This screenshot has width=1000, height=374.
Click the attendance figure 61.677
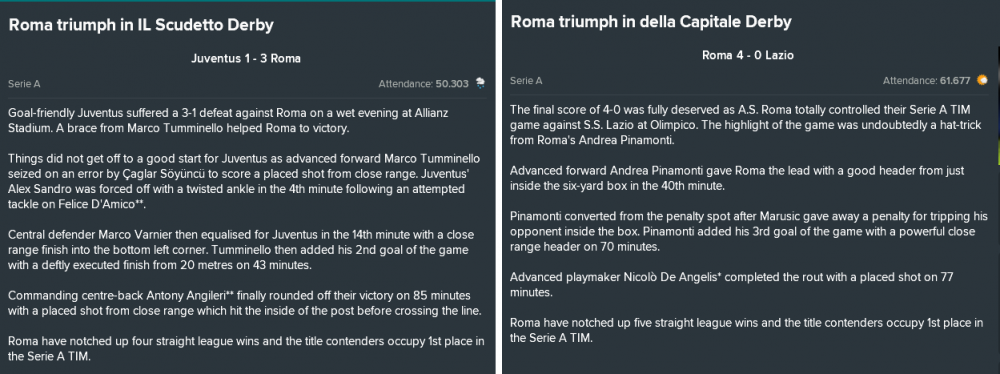(955, 80)
